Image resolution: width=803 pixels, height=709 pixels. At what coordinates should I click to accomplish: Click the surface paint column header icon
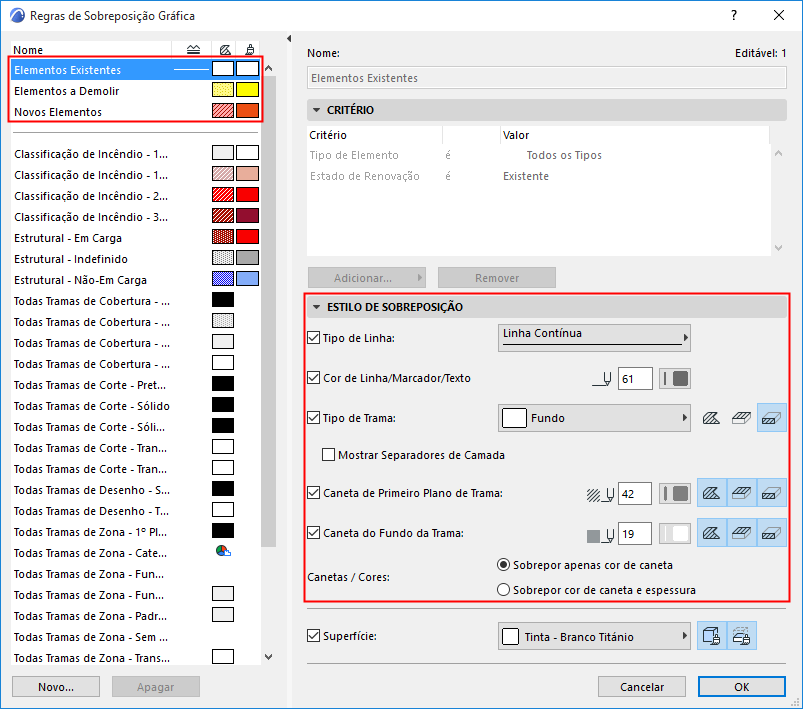250,50
